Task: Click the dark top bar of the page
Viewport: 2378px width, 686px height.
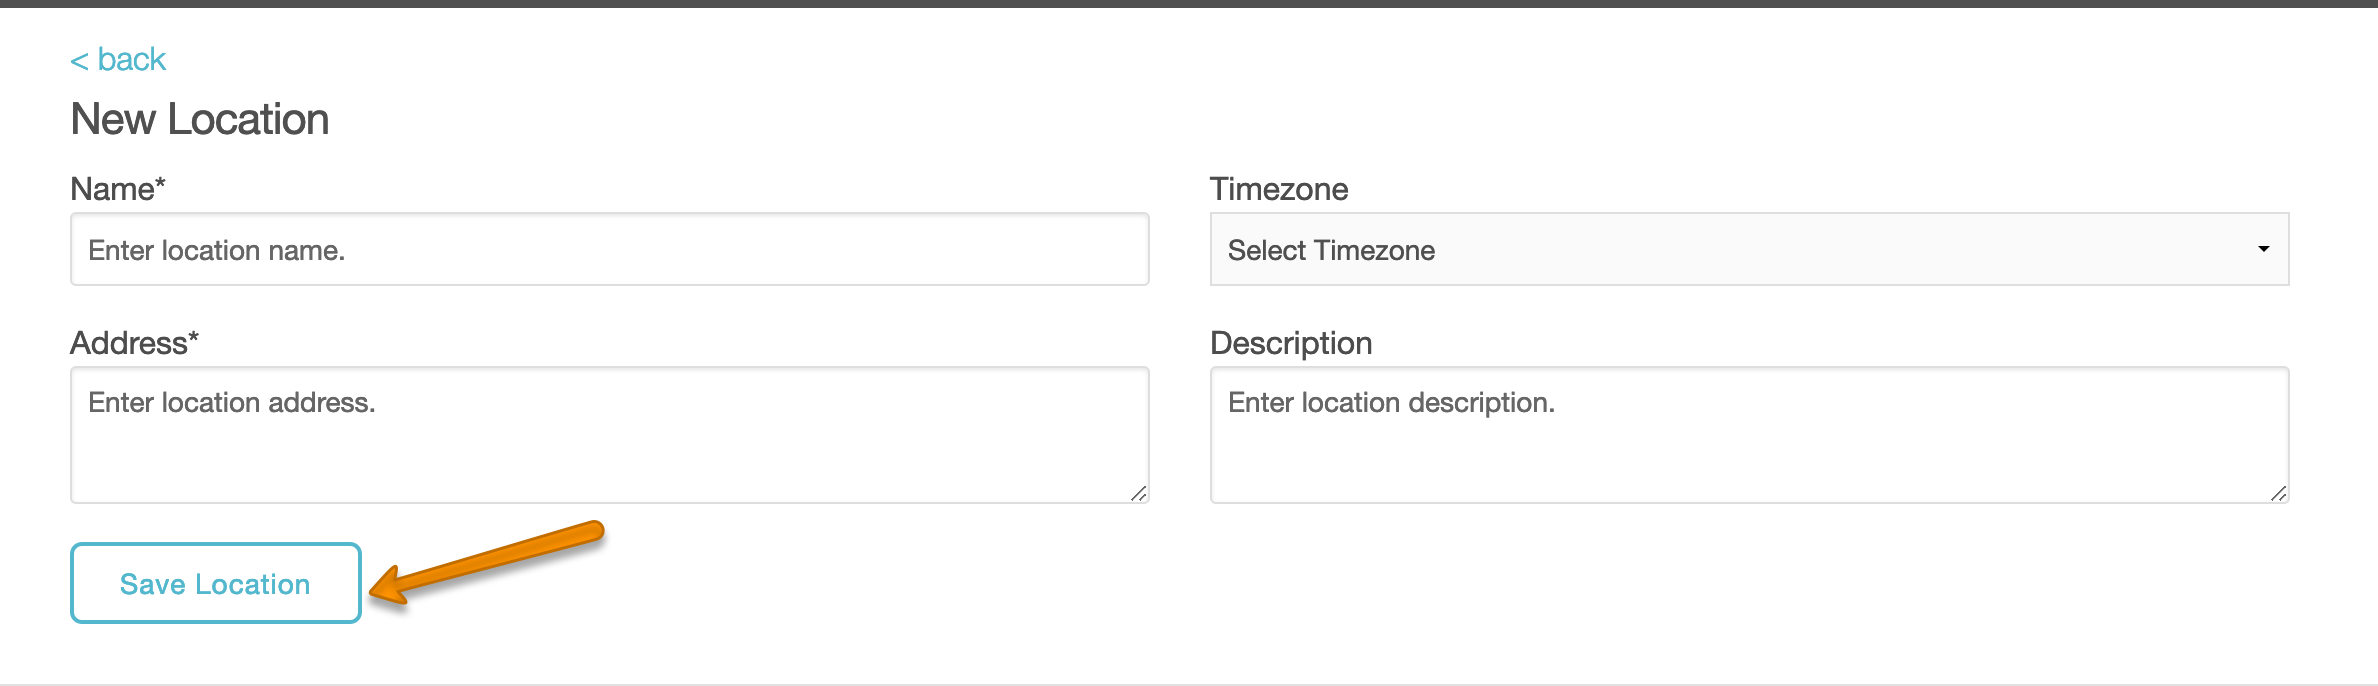Action: tap(1189, 6)
